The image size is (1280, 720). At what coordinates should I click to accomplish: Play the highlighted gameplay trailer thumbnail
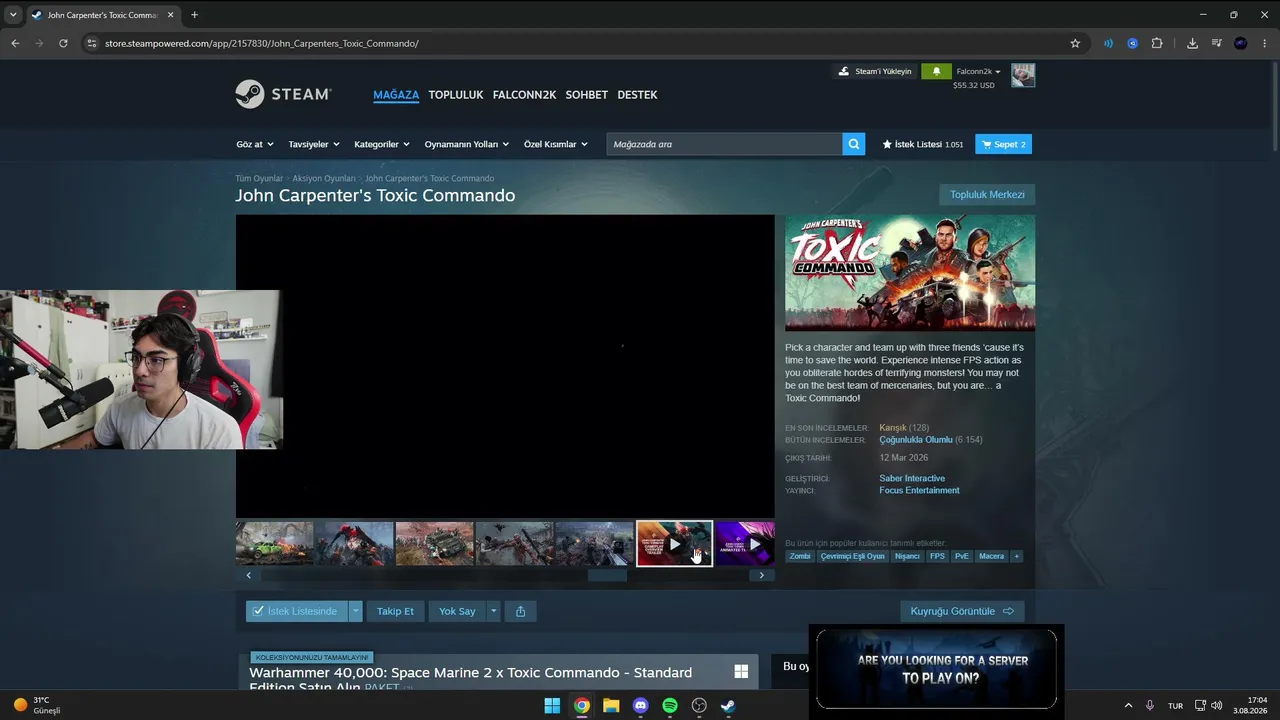[674, 543]
